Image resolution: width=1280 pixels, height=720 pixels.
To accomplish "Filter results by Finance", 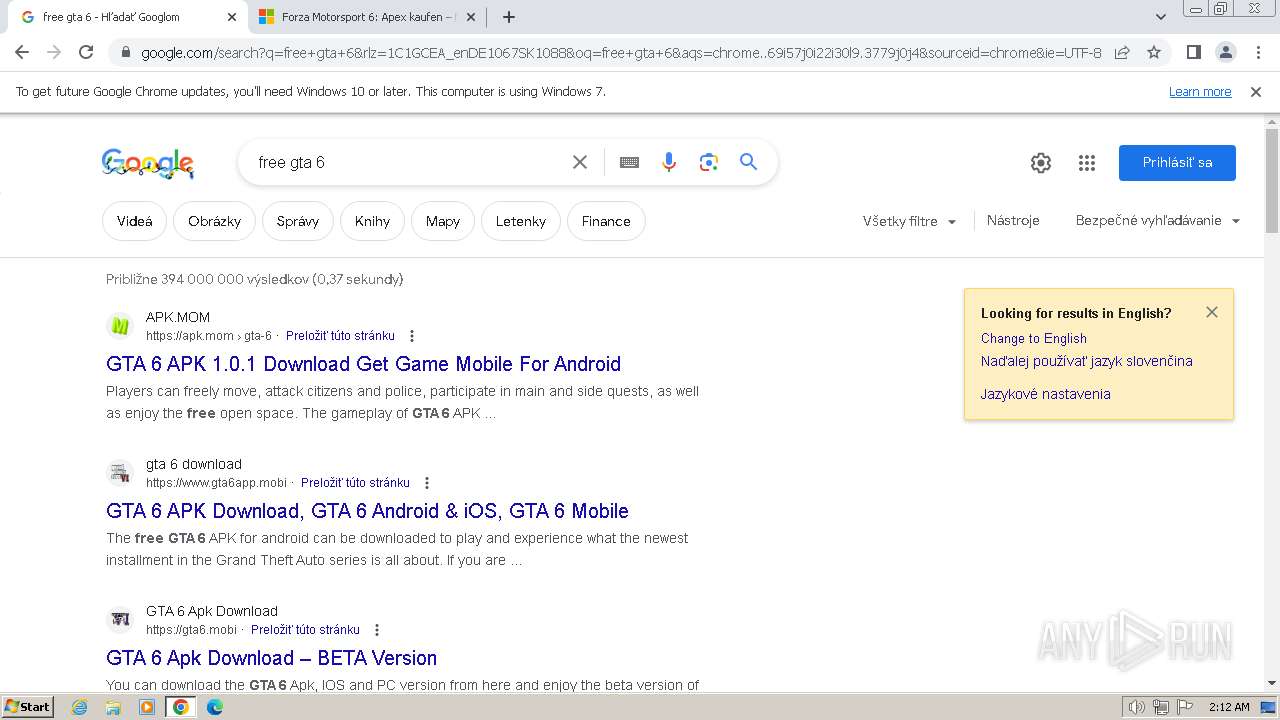I will 606,221.
